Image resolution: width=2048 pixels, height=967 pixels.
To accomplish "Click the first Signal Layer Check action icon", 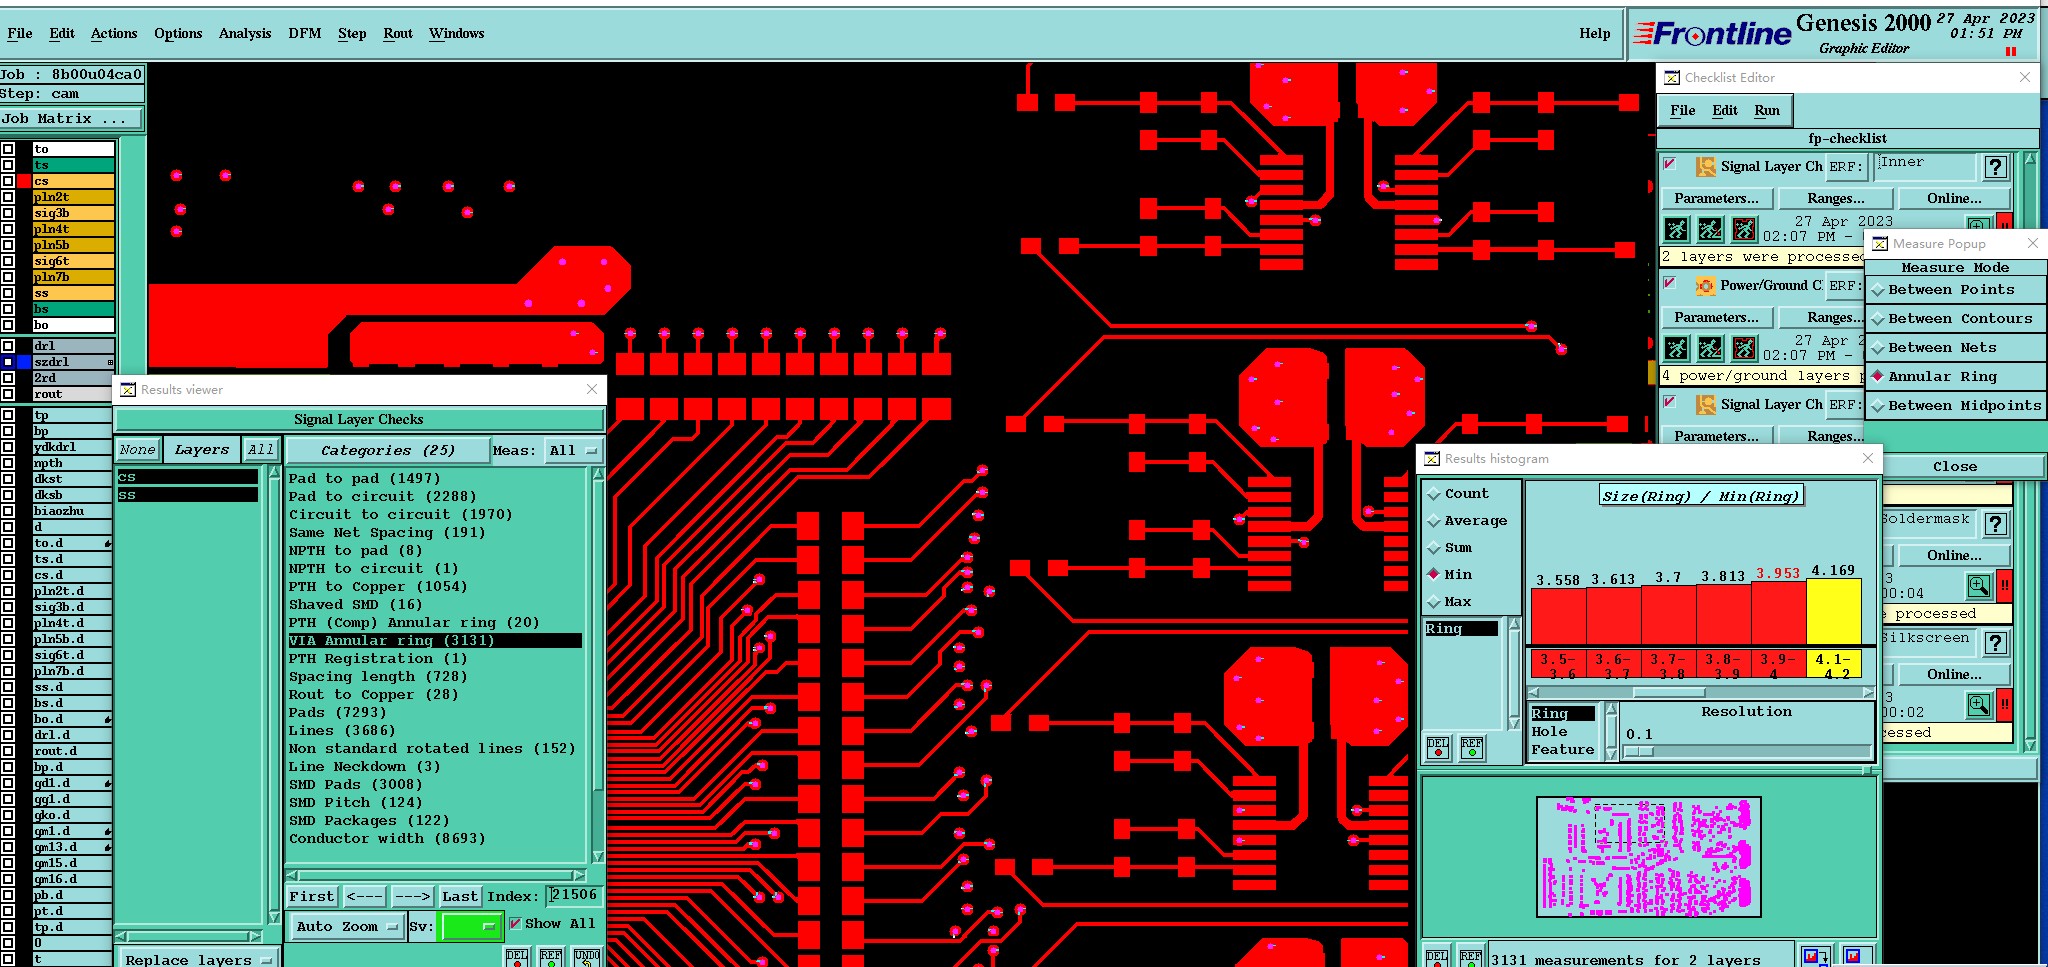I will (1705, 167).
